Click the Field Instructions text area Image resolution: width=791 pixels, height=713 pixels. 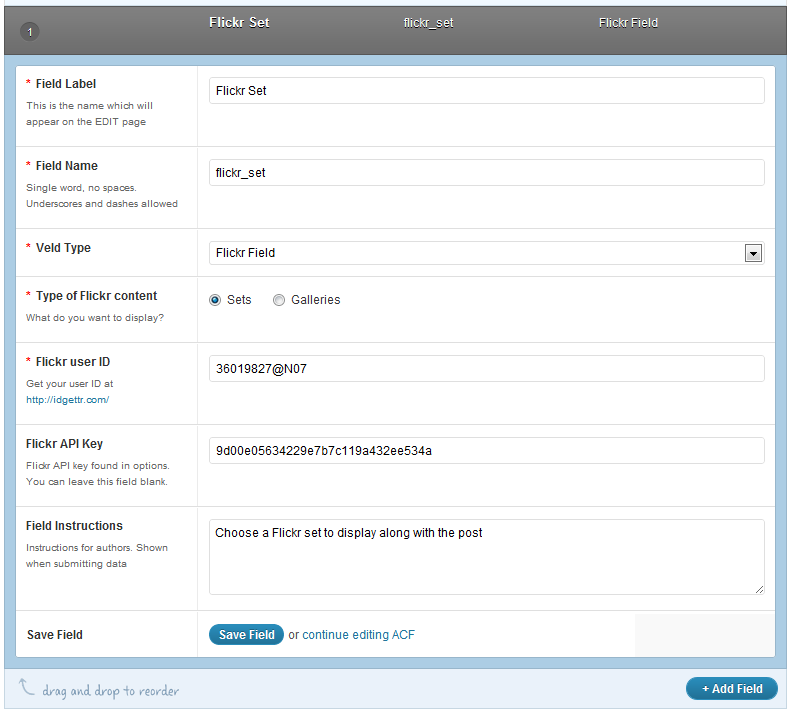[486, 557]
